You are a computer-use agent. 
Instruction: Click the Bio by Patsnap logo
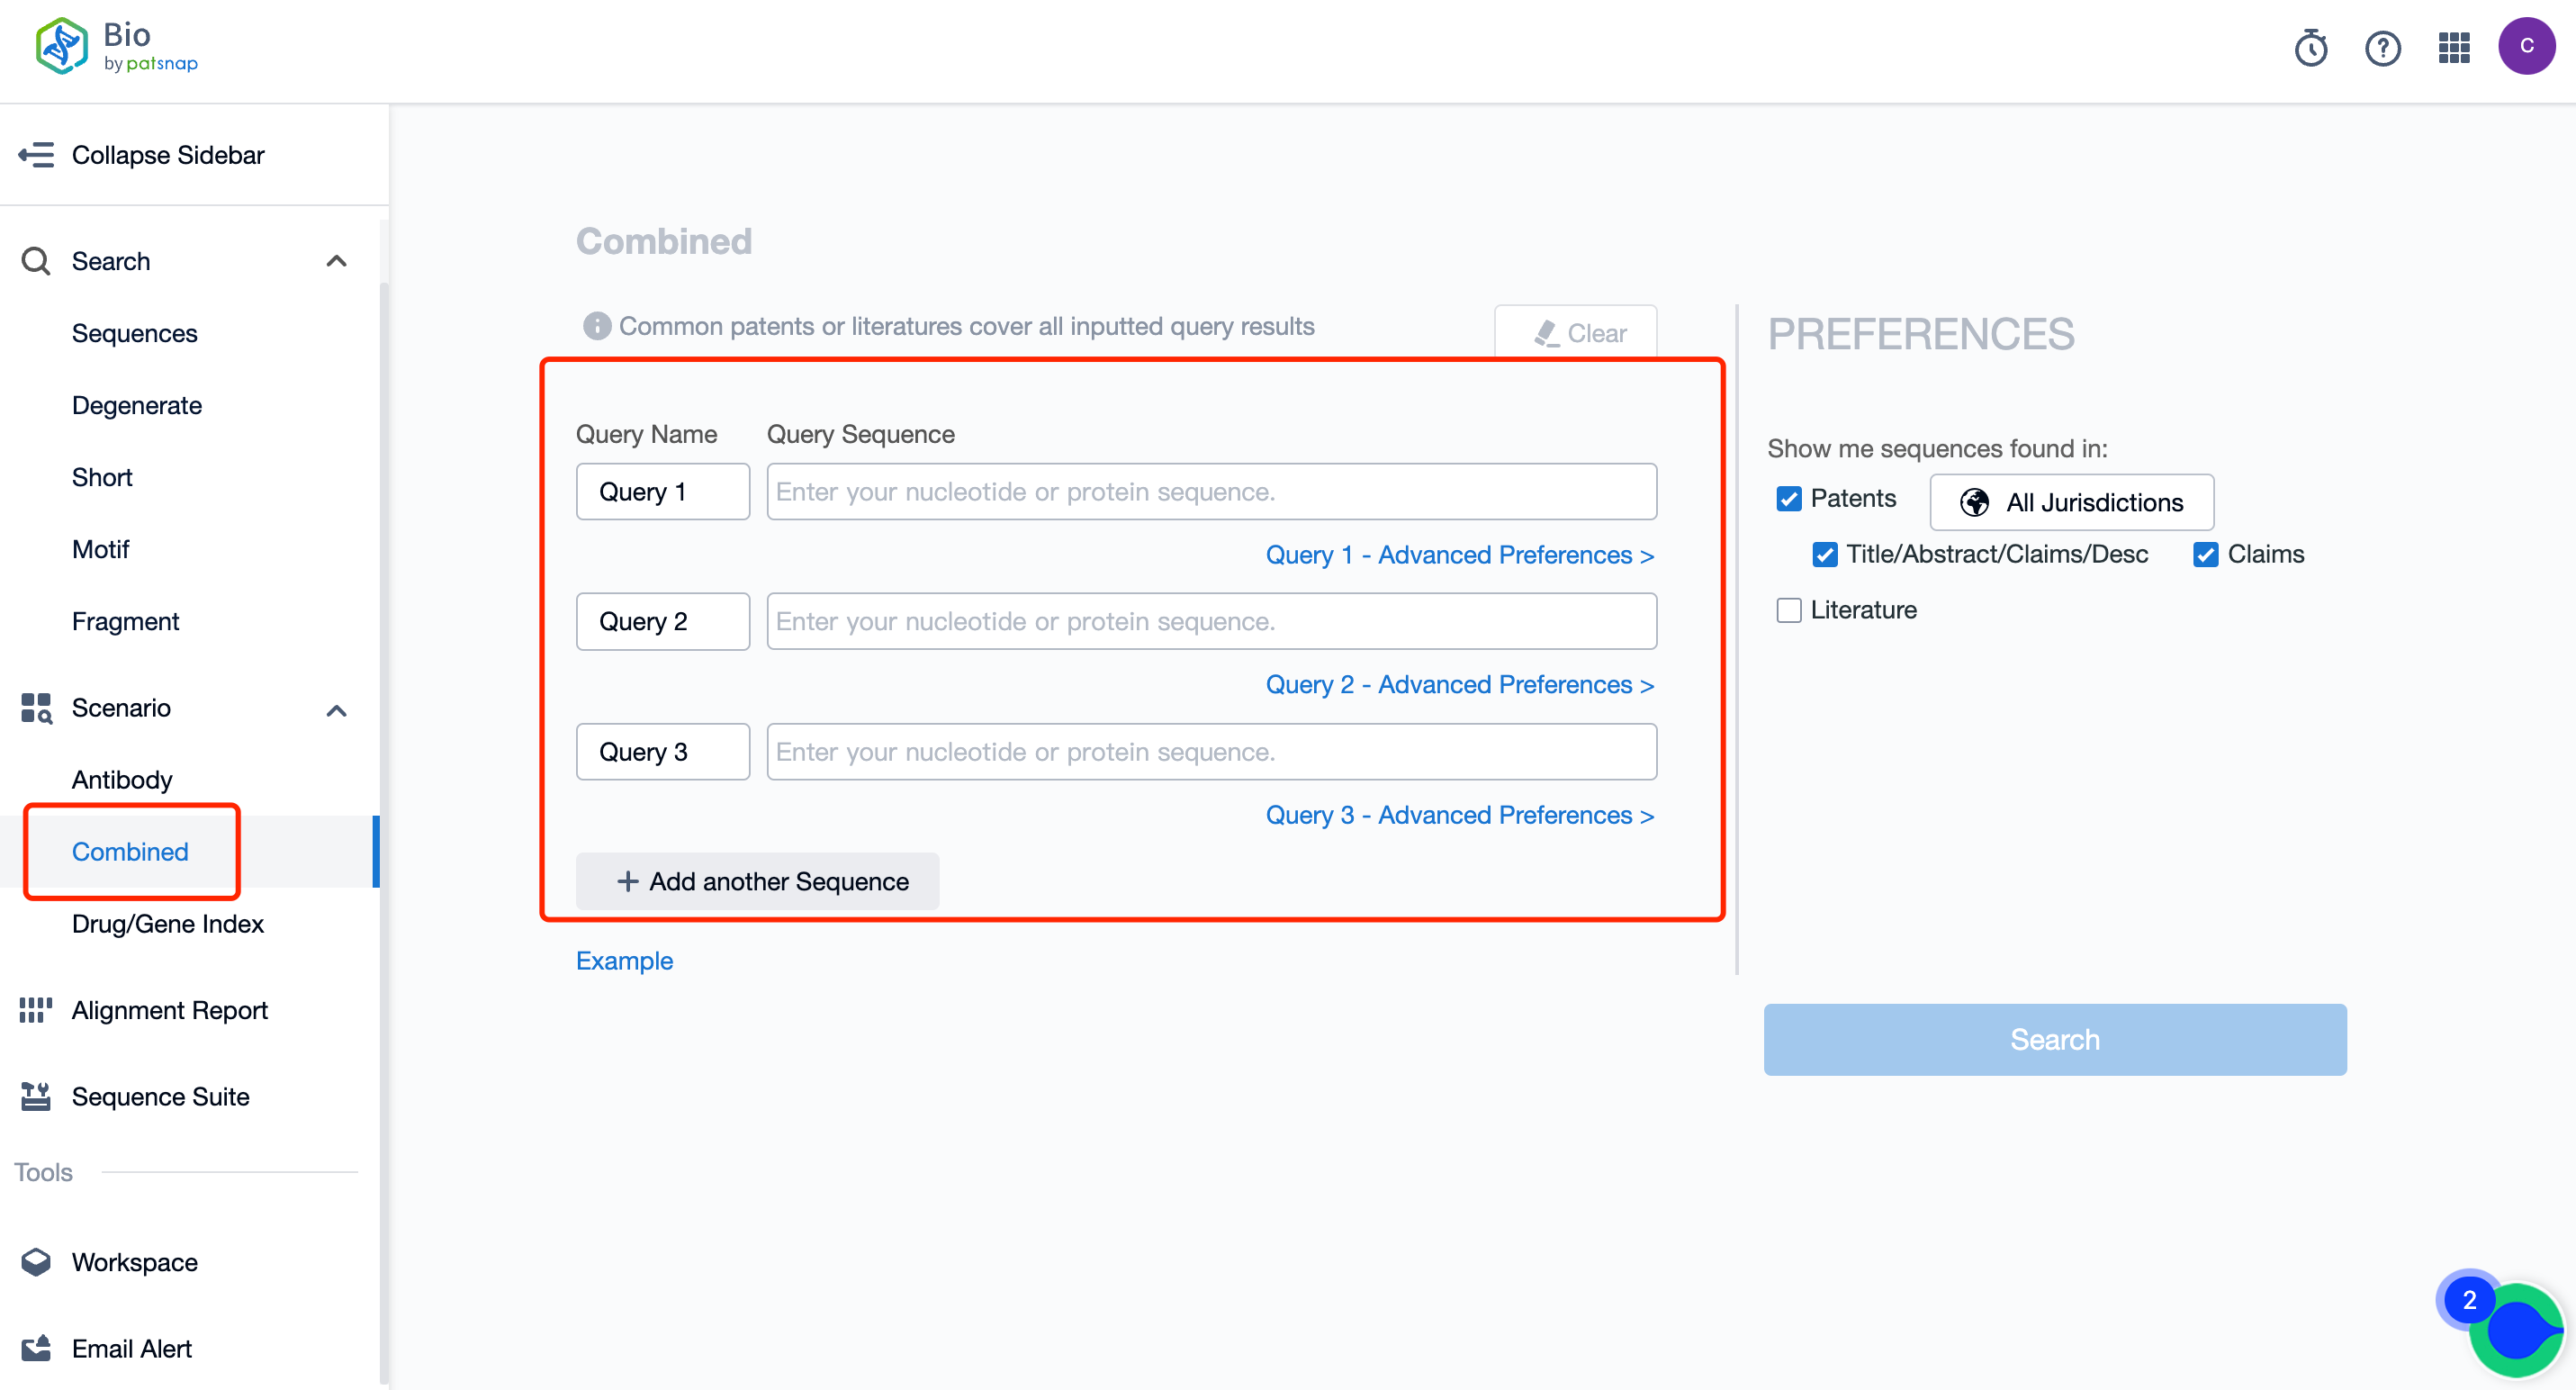116,47
